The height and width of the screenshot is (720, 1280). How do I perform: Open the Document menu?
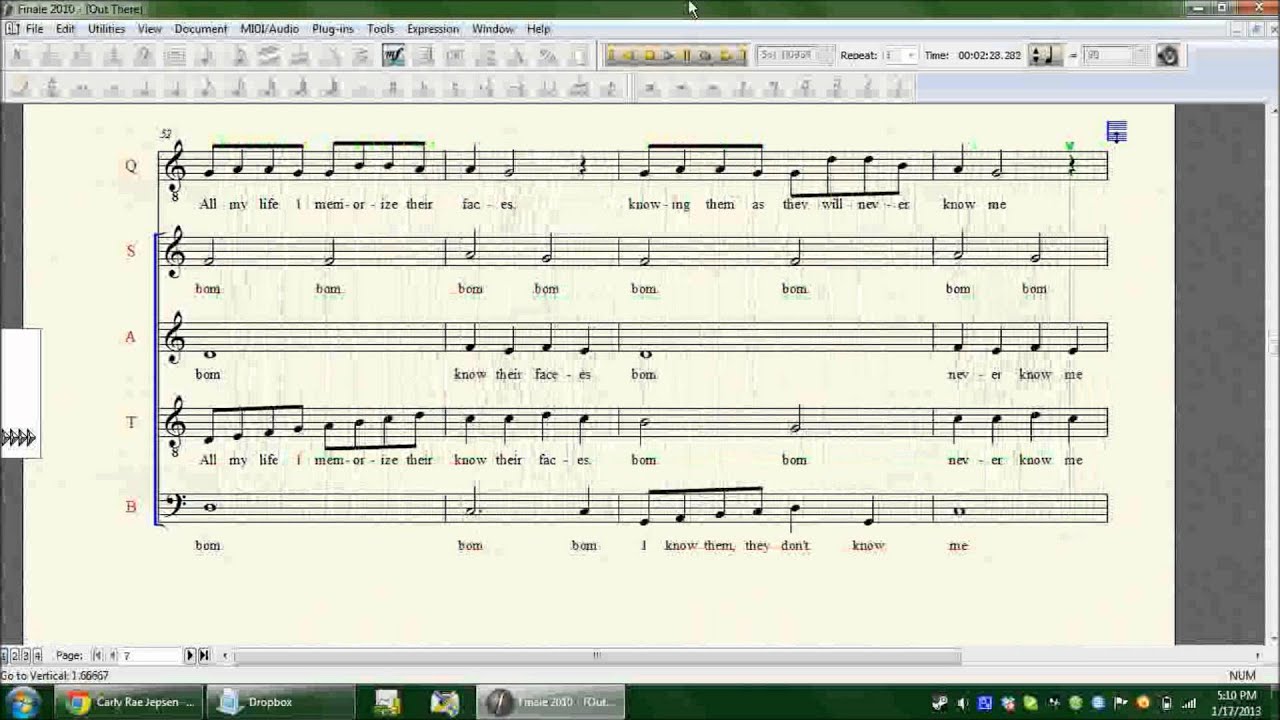(x=201, y=29)
